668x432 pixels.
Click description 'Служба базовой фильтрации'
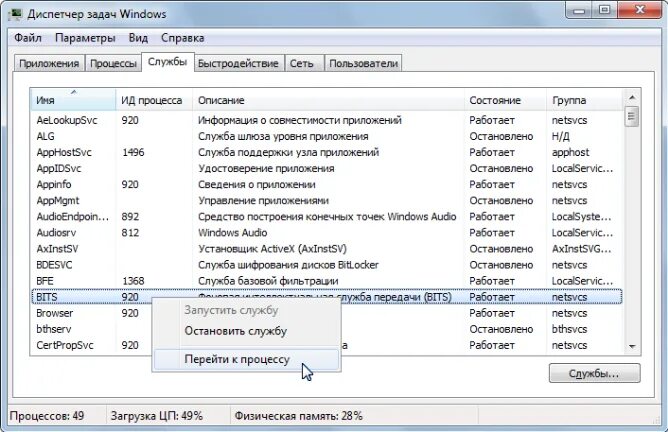268,281
